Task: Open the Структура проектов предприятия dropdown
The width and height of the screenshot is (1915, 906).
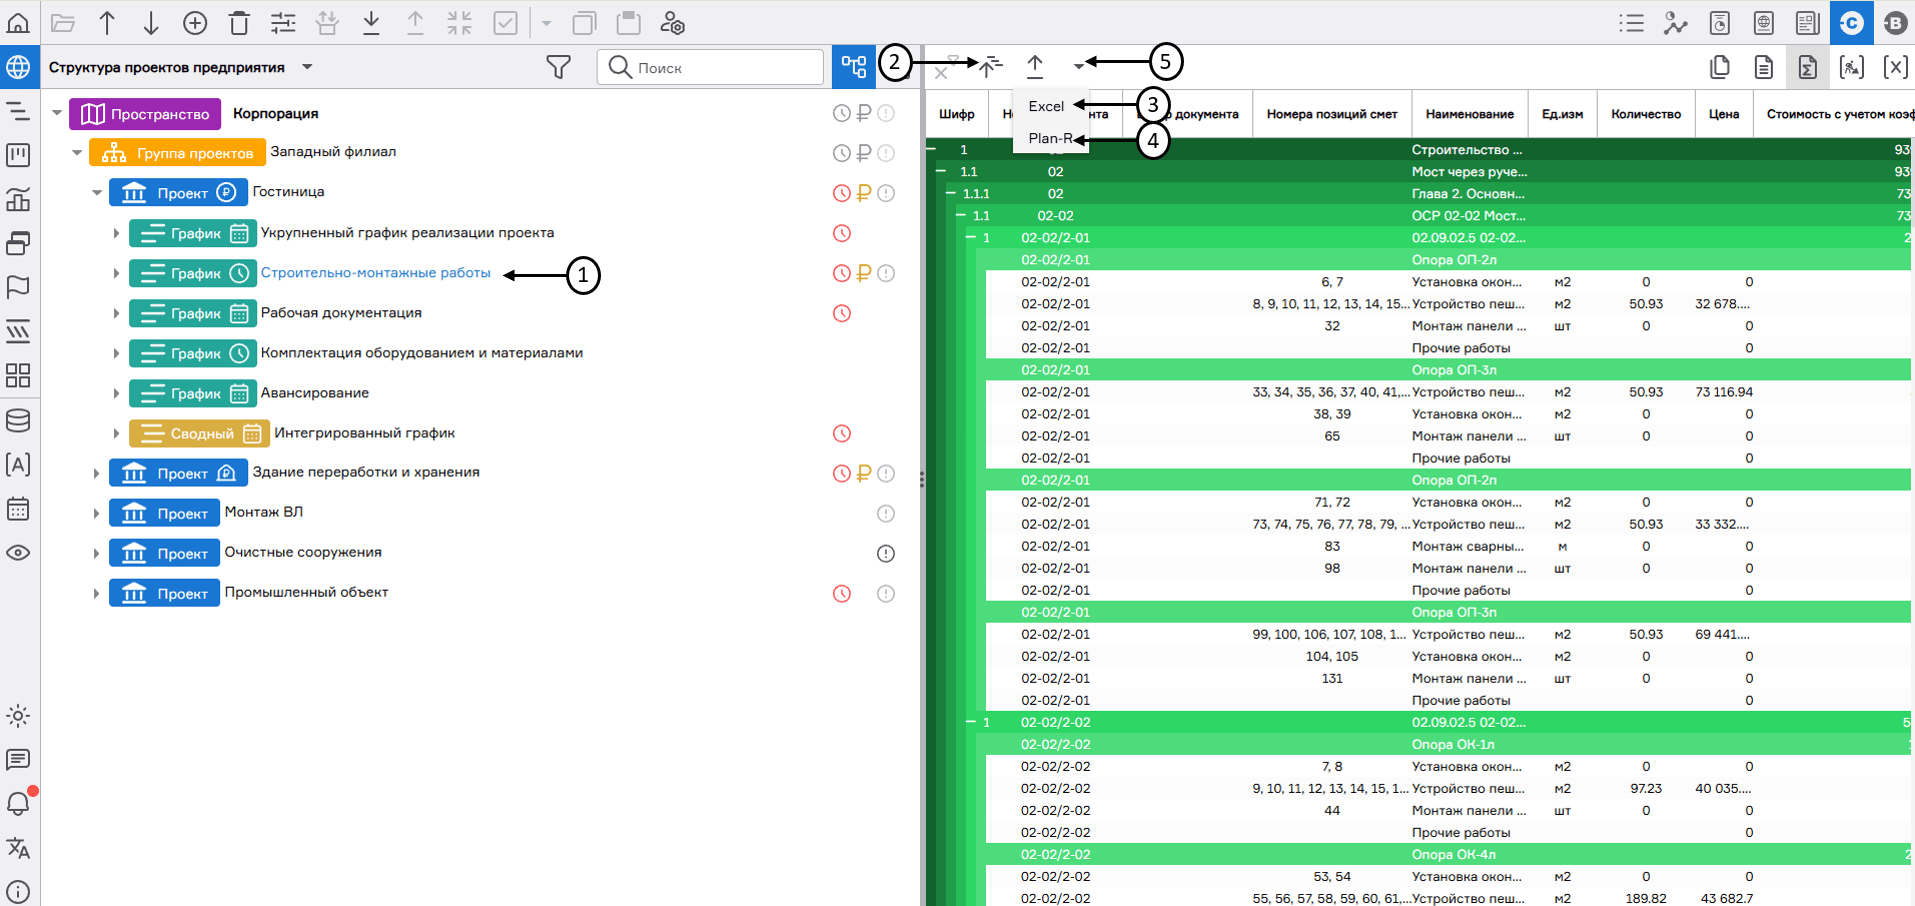Action: [307, 67]
